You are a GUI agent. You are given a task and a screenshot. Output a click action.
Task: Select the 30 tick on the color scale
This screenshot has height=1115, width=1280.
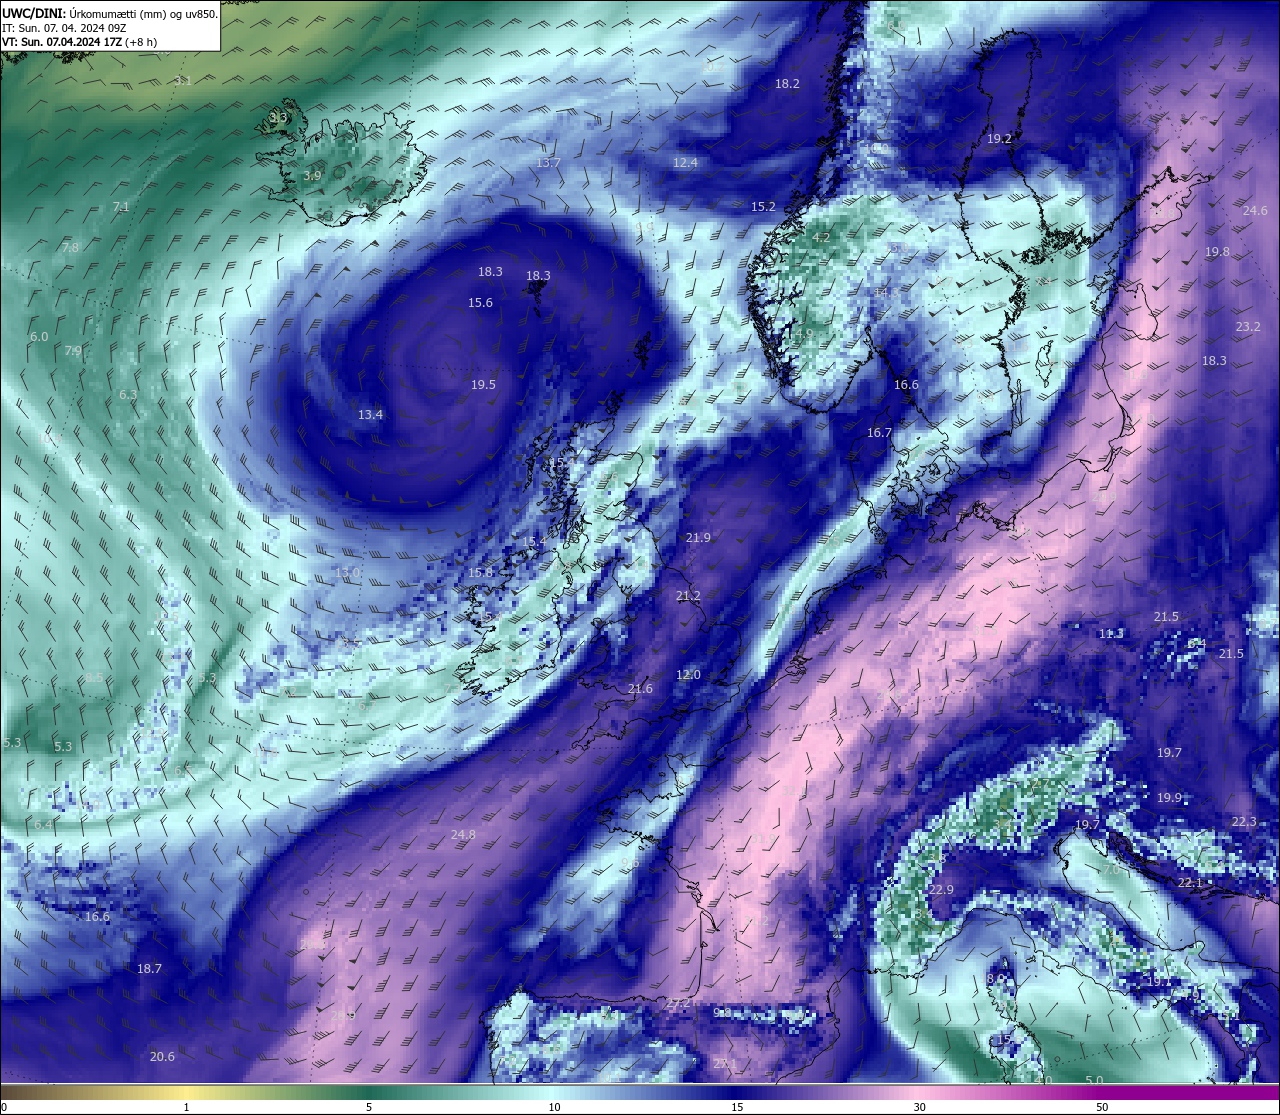919,1107
